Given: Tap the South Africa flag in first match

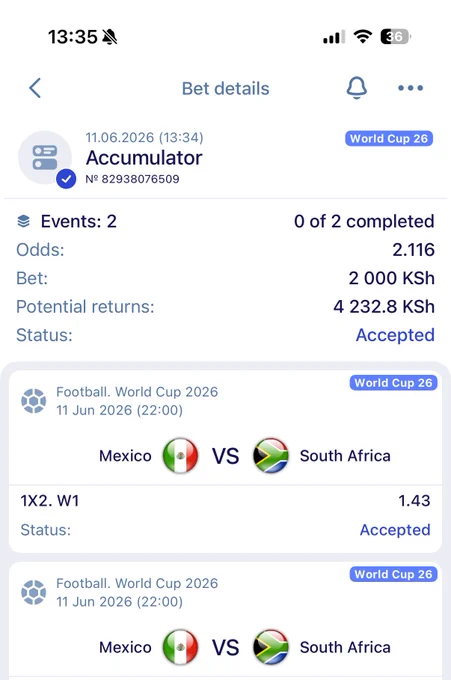Looking at the screenshot, I should [x=271, y=456].
